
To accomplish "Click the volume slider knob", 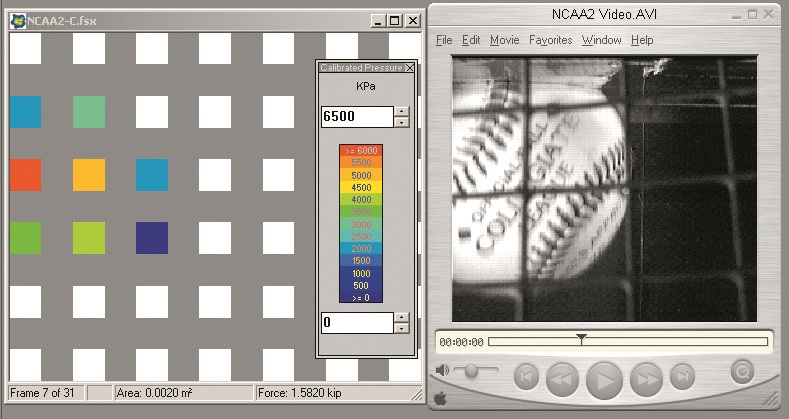I will pos(470,371).
